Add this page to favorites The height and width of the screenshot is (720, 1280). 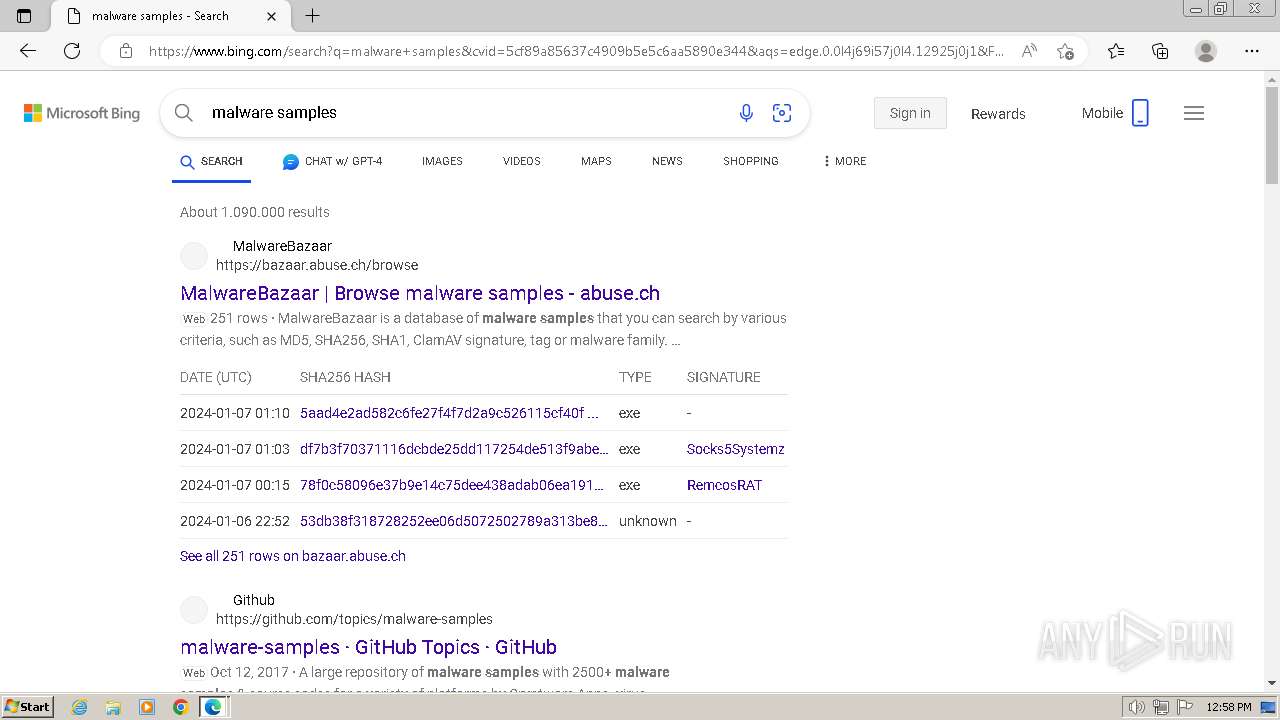tap(1065, 51)
